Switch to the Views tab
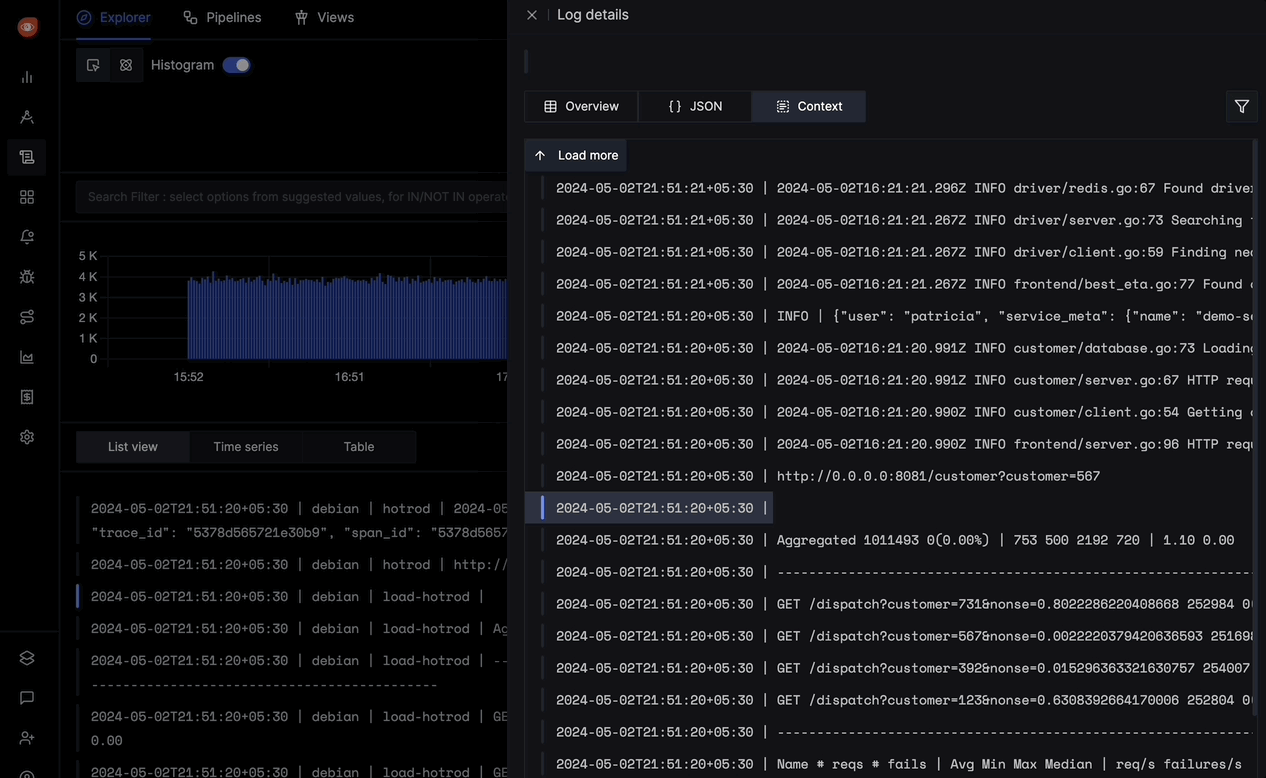 coord(324,17)
